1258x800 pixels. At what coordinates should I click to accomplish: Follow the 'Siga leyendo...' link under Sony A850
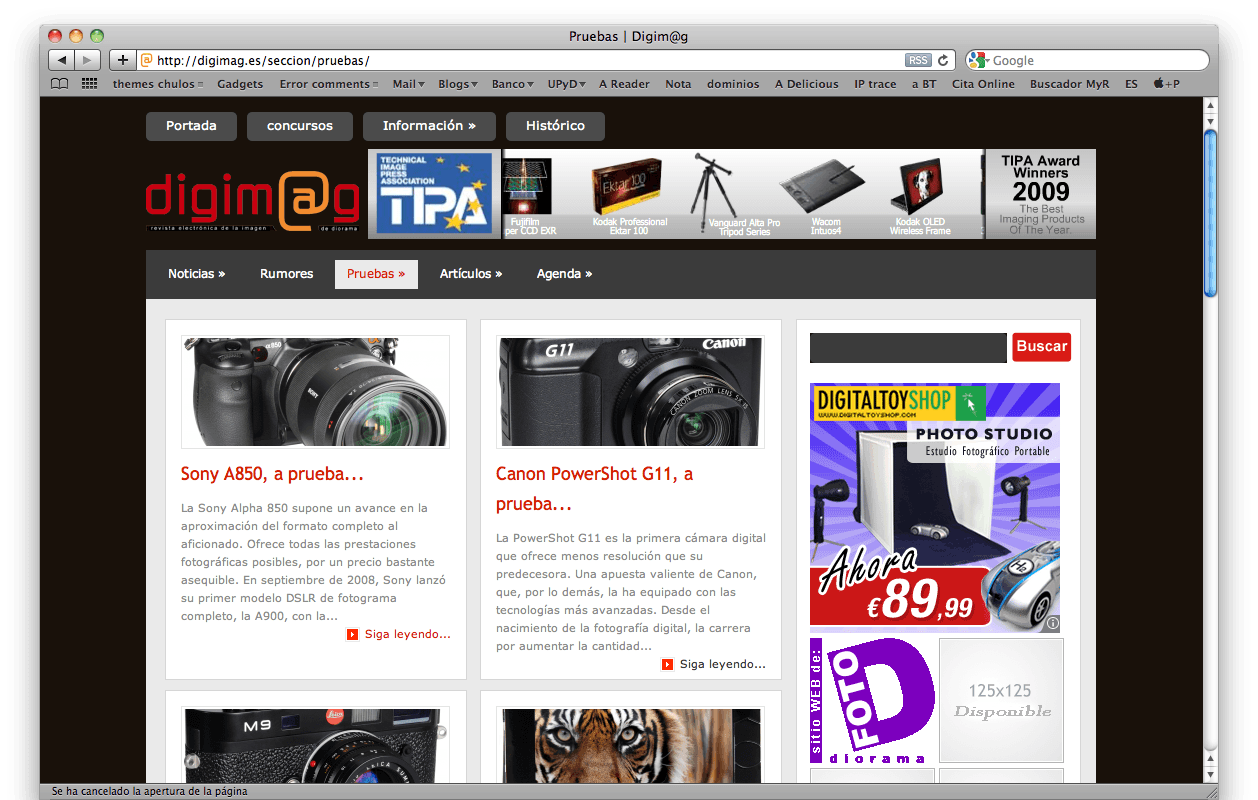click(x=408, y=634)
